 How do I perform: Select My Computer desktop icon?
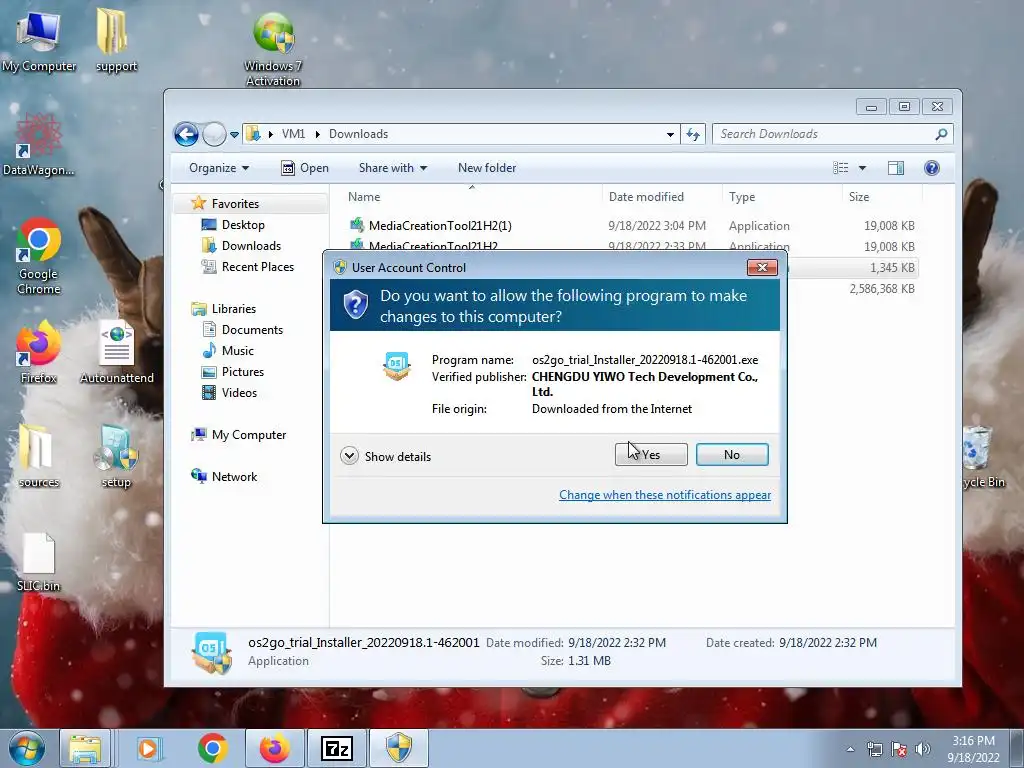click(39, 41)
